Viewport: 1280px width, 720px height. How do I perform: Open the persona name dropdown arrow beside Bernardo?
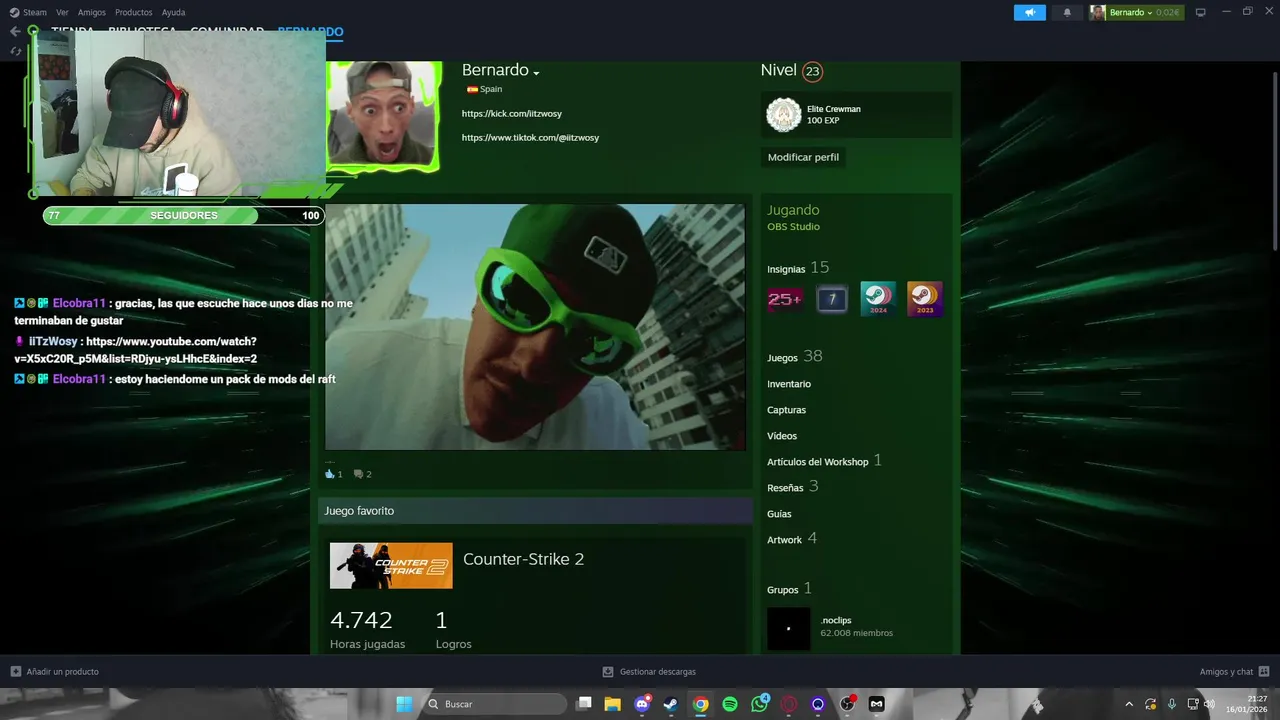[536, 73]
